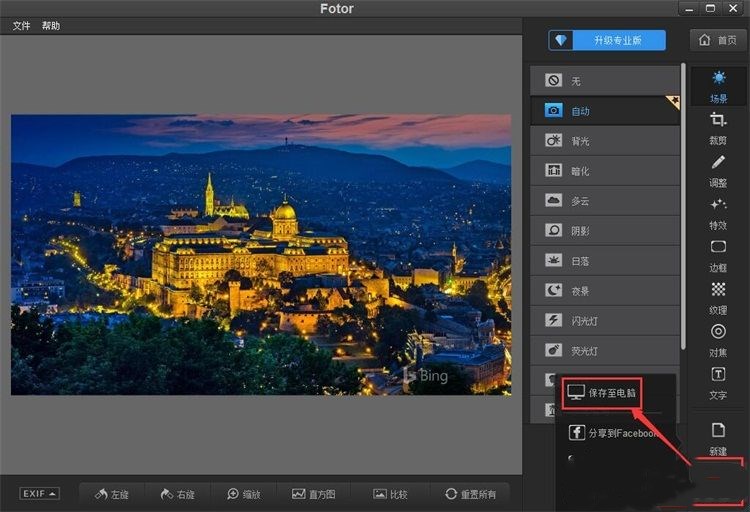Open the 帮助 menu

pyautogui.click(x=51, y=26)
